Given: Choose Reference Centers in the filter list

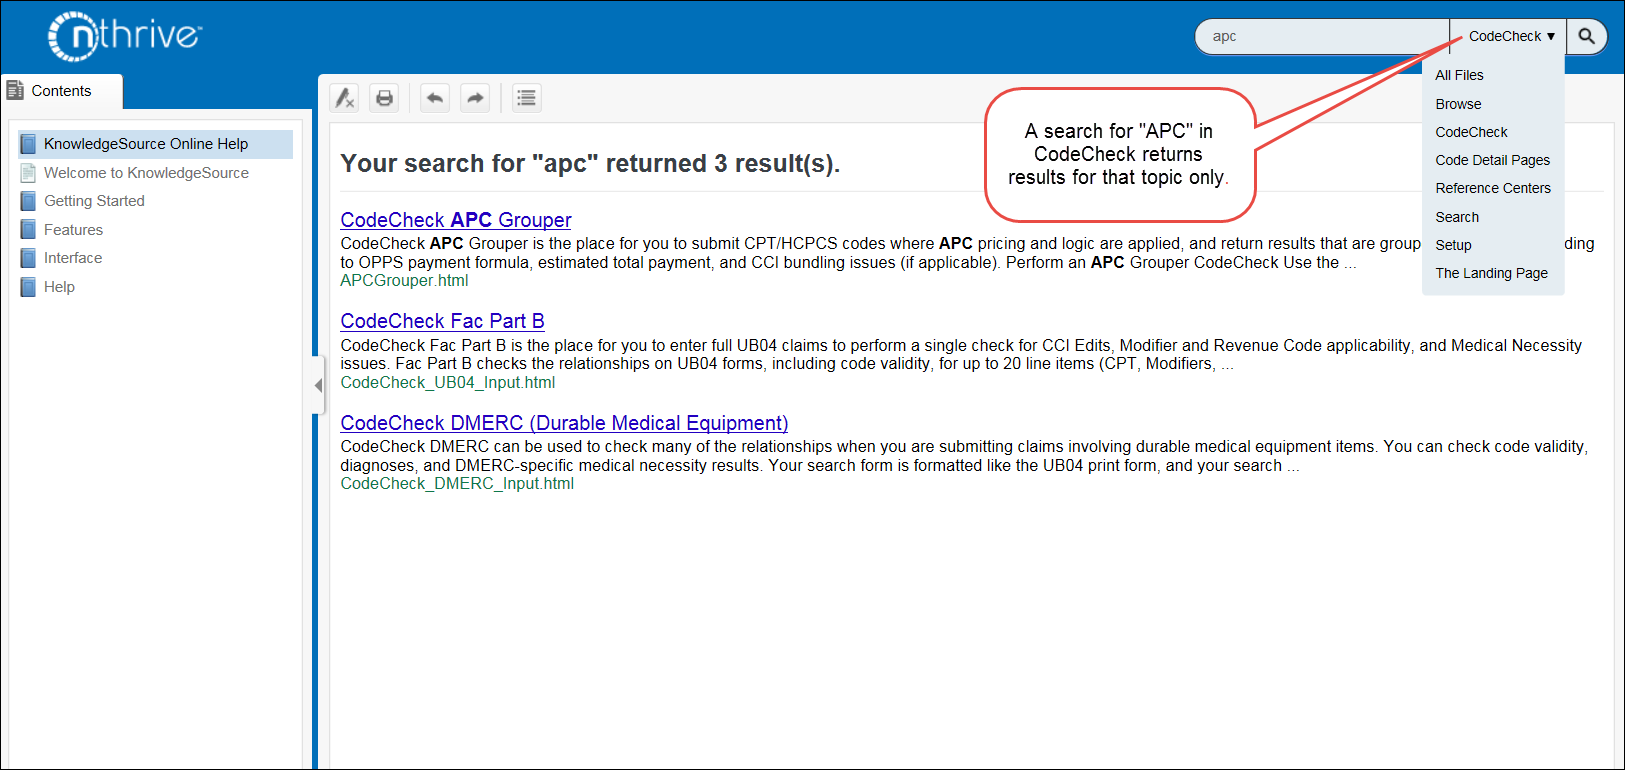Looking at the screenshot, I should pos(1492,188).
